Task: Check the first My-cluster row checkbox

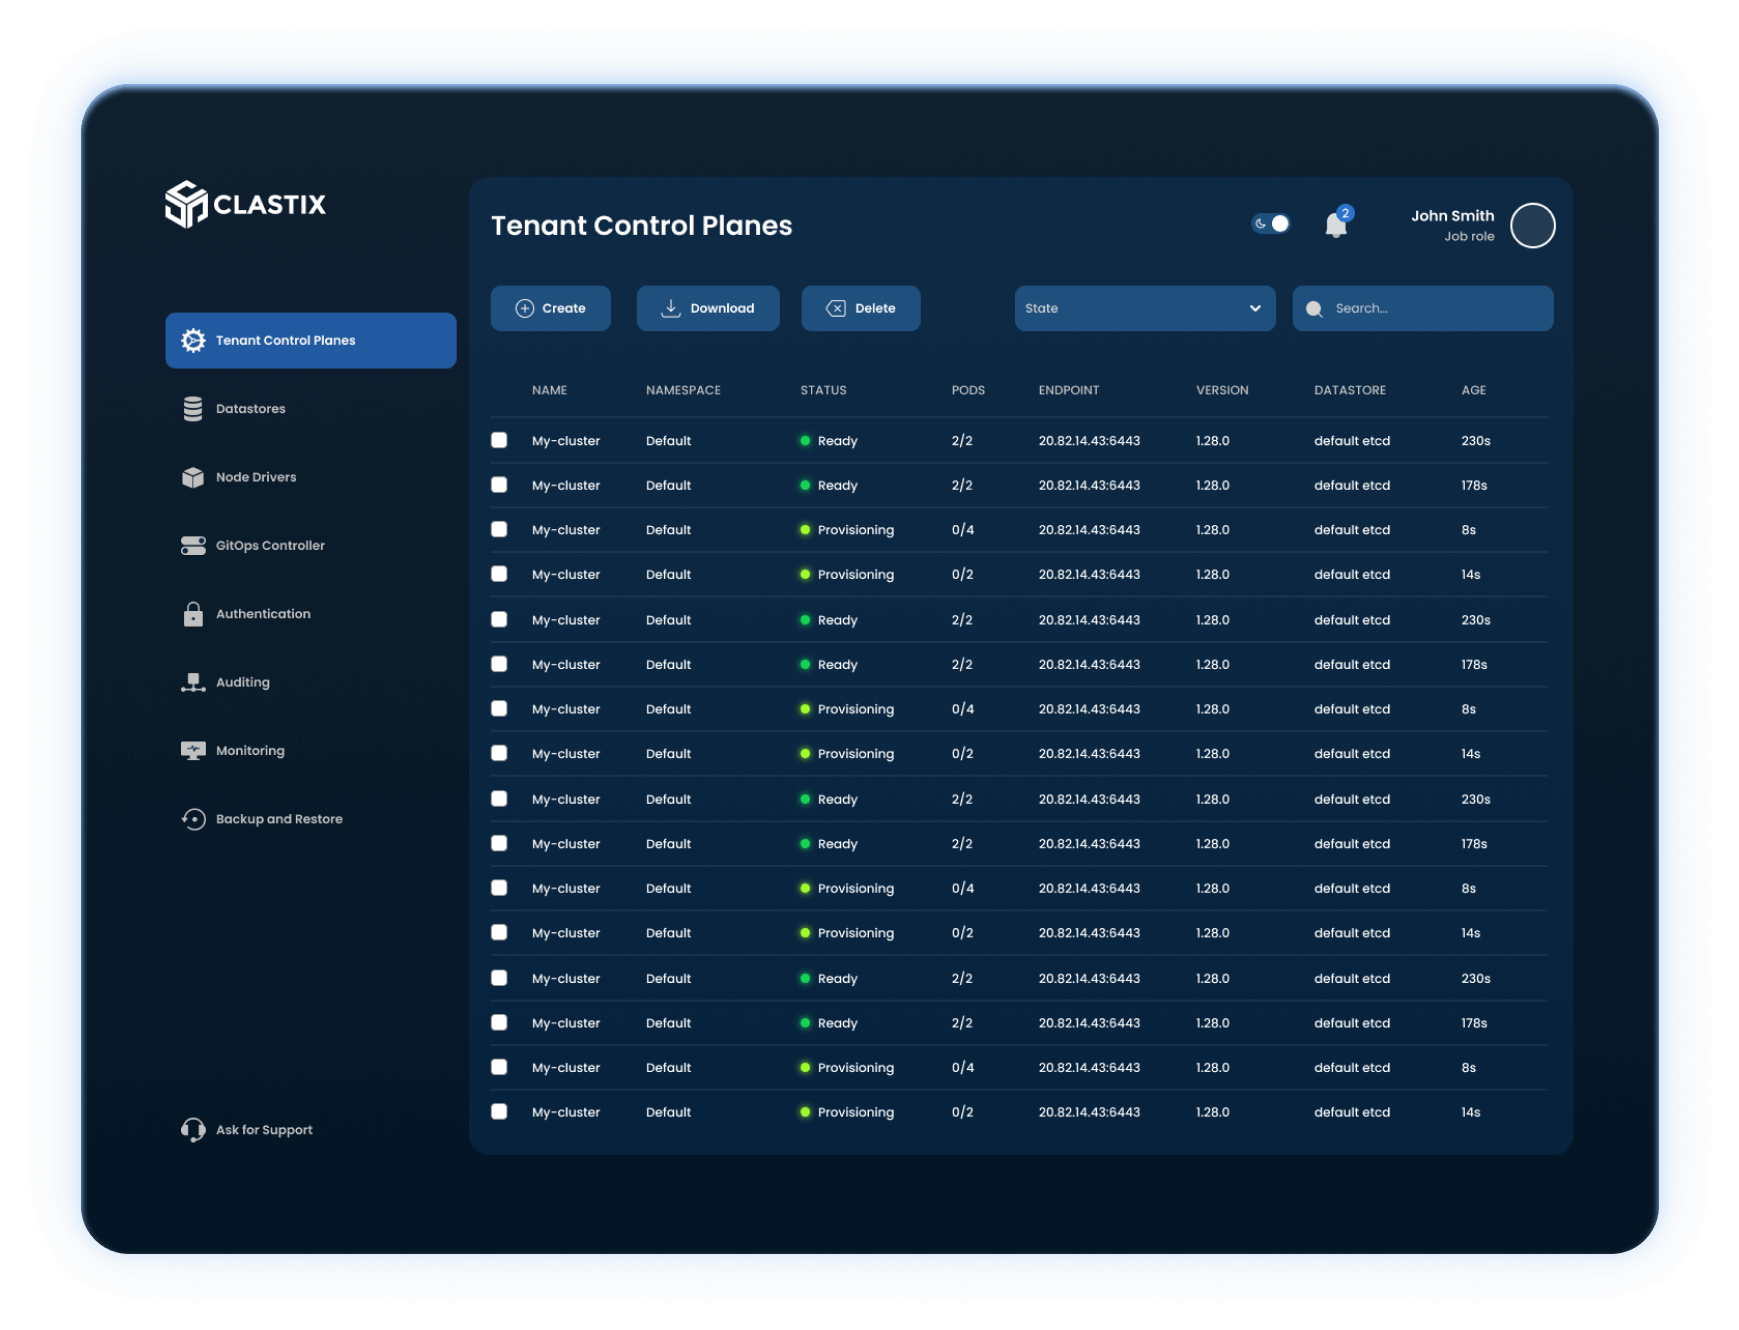Action: click(x=499, y=440)
